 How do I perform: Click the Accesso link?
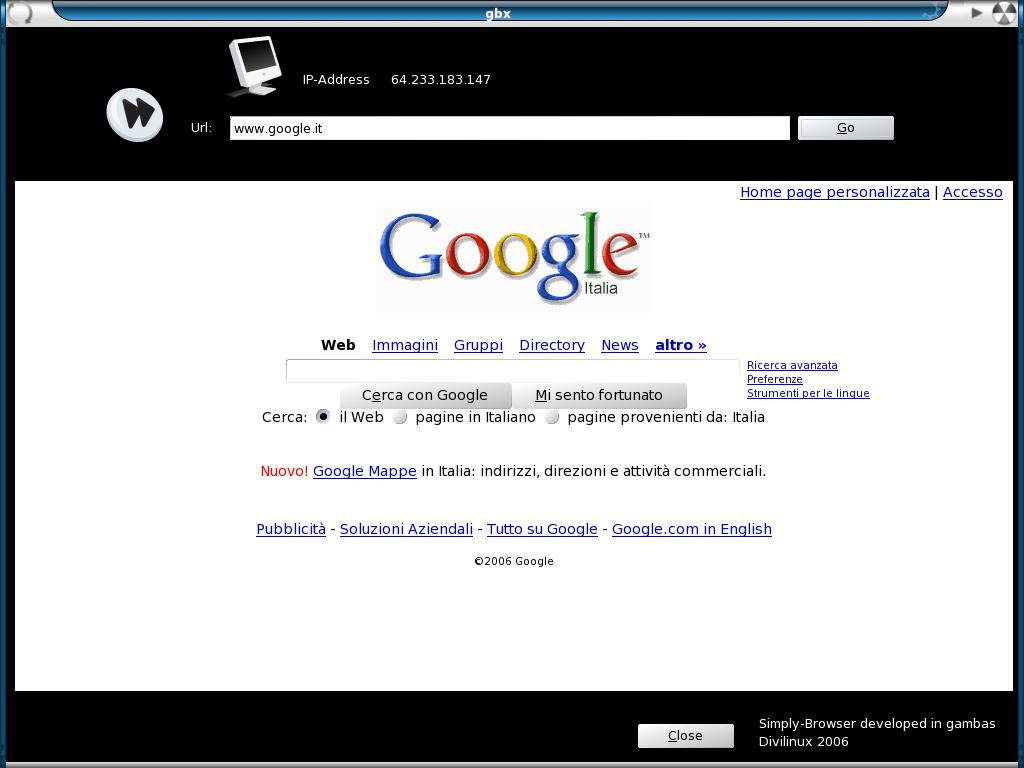point(972,192)
